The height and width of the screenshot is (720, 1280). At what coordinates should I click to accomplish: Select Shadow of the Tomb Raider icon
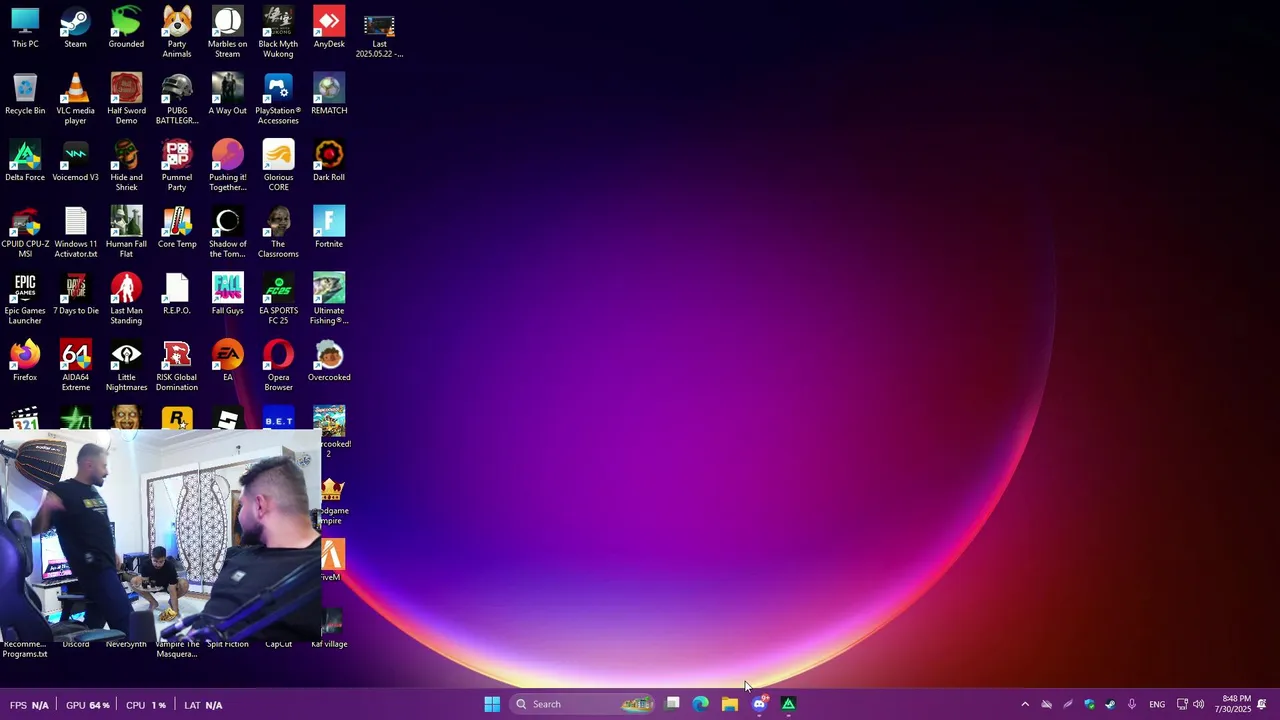pos(227,233)
